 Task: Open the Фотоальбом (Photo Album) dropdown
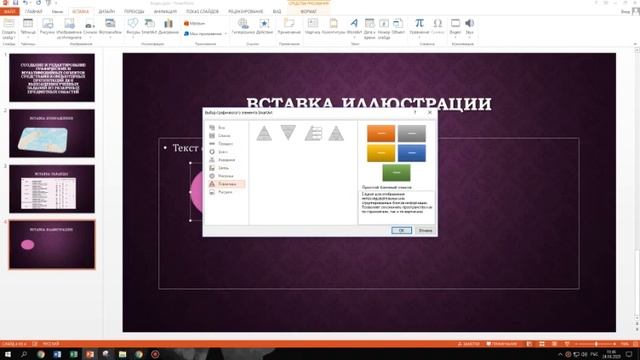point(110,37)
